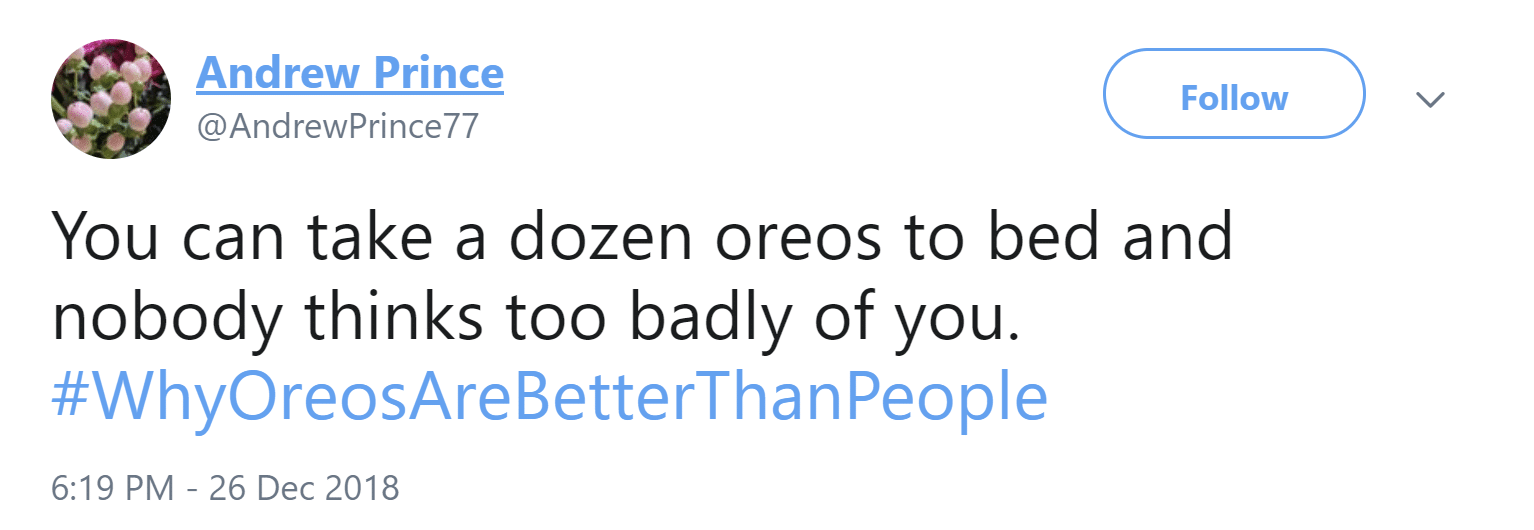Click the tweet's first line of text
The width and height of the screenshot is (1534, 530).
point(640,238)
